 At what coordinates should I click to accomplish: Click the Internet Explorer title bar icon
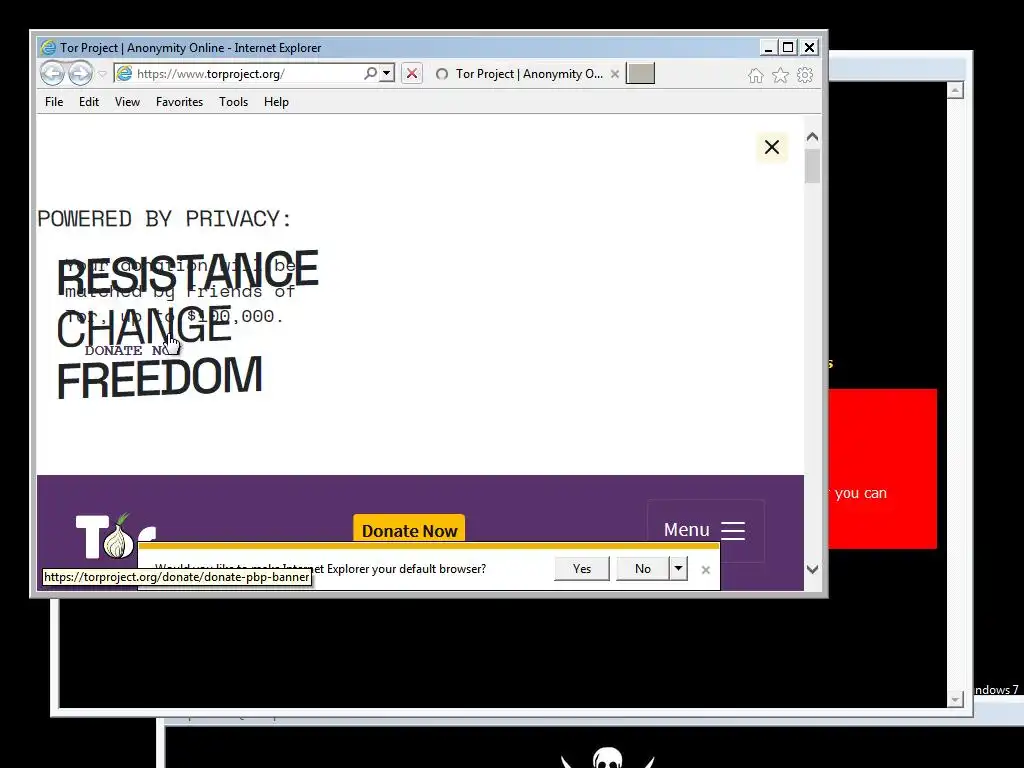[48, 48]
